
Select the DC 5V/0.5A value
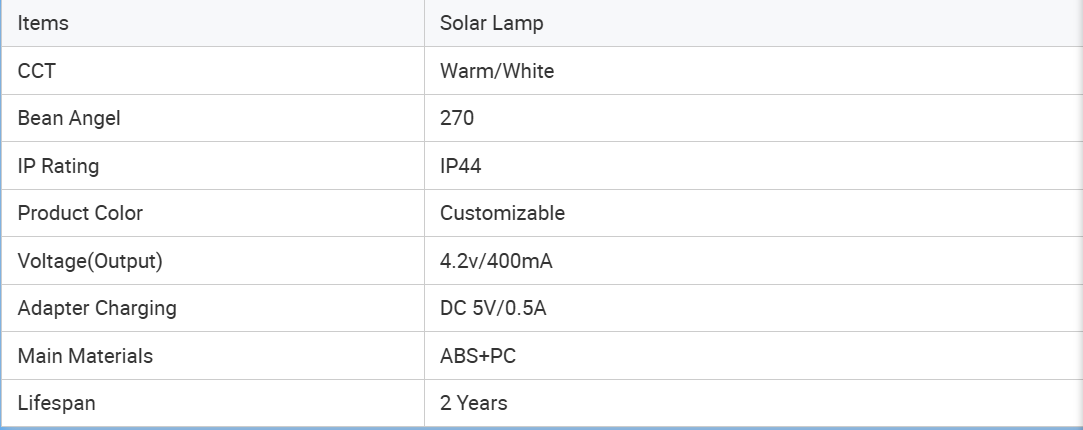pos(493,308)
